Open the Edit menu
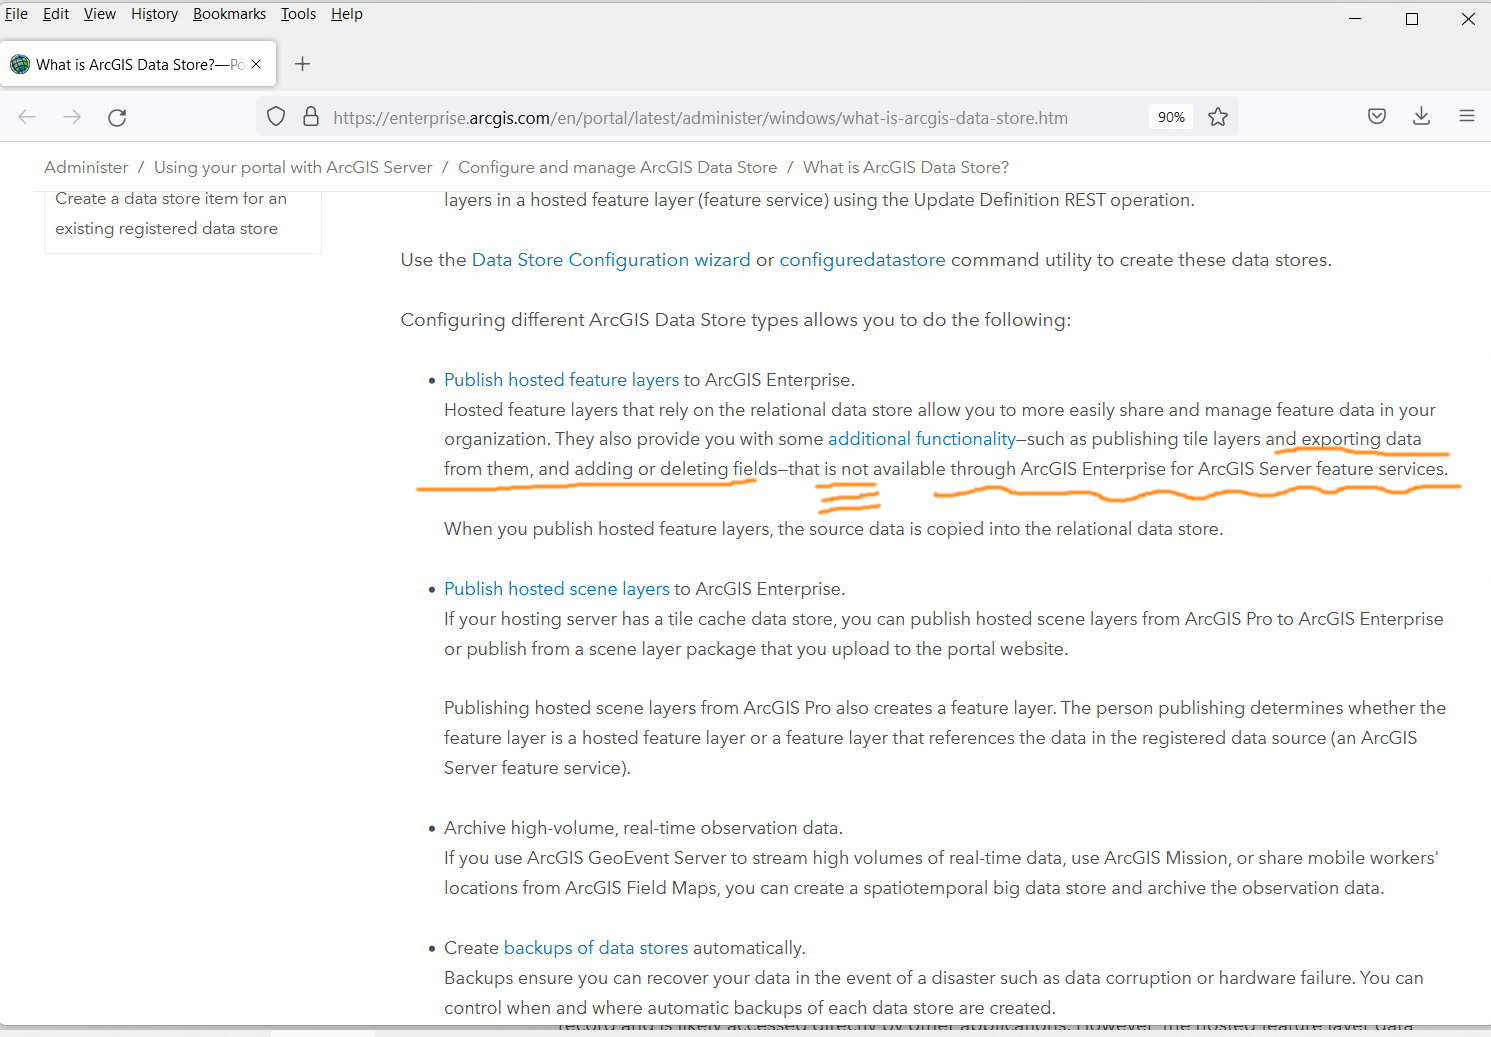The height and width of the screenshot is (1037, 1491). coord(56,14)
